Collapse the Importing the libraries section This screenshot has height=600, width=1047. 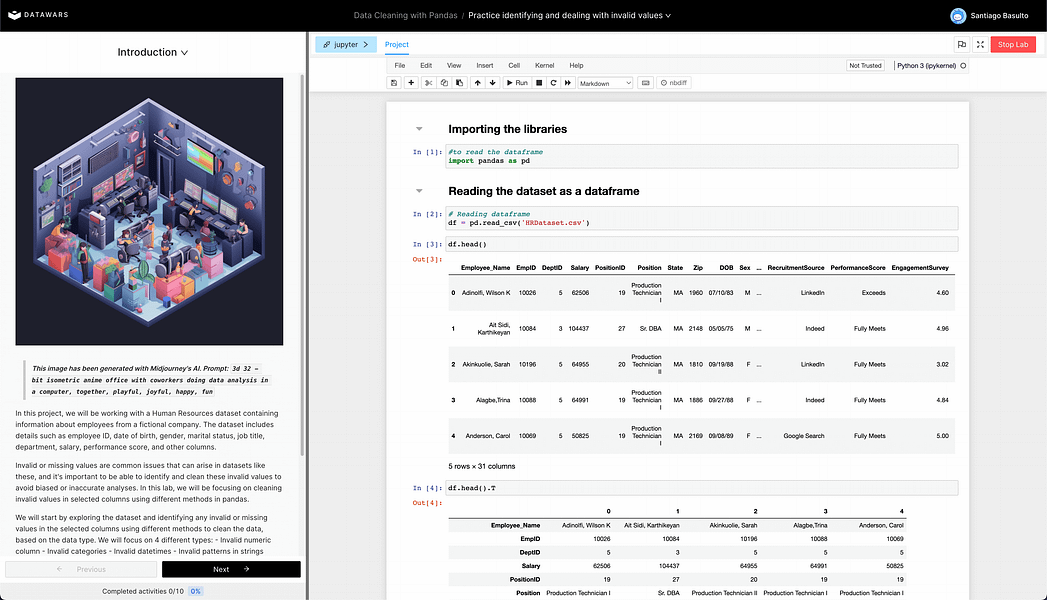pyautogui.click(x=418, y=128)
